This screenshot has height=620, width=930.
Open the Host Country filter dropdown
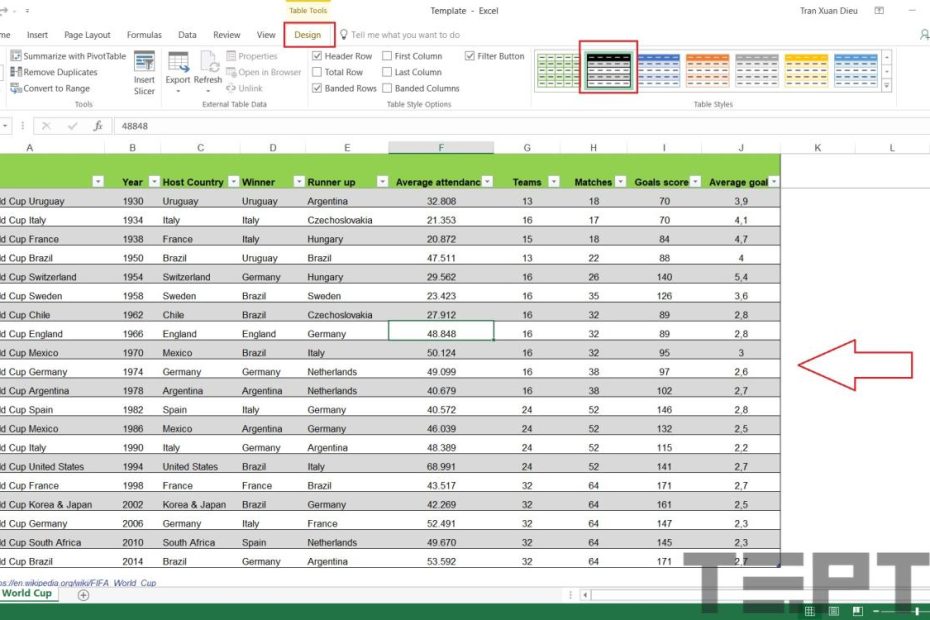coord(233,182)
